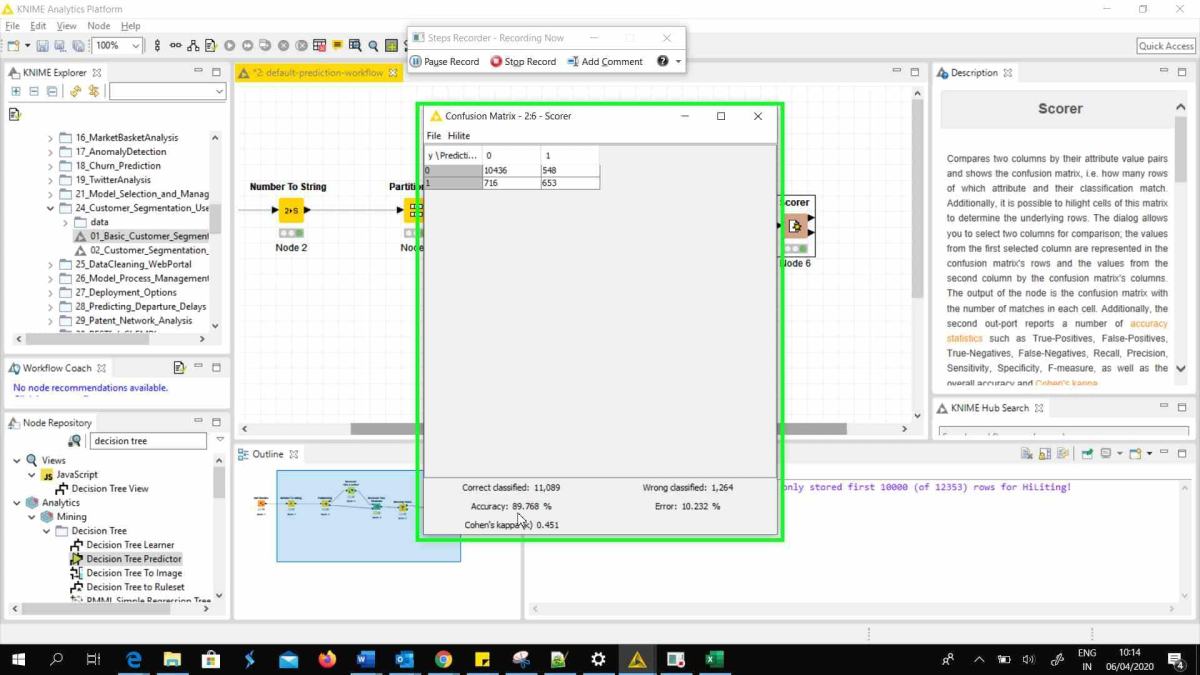The height and width of the screenshot is (675, 1200).
Task: Click Cancel all running nodes icon
Action: click(x=301, y=46)
